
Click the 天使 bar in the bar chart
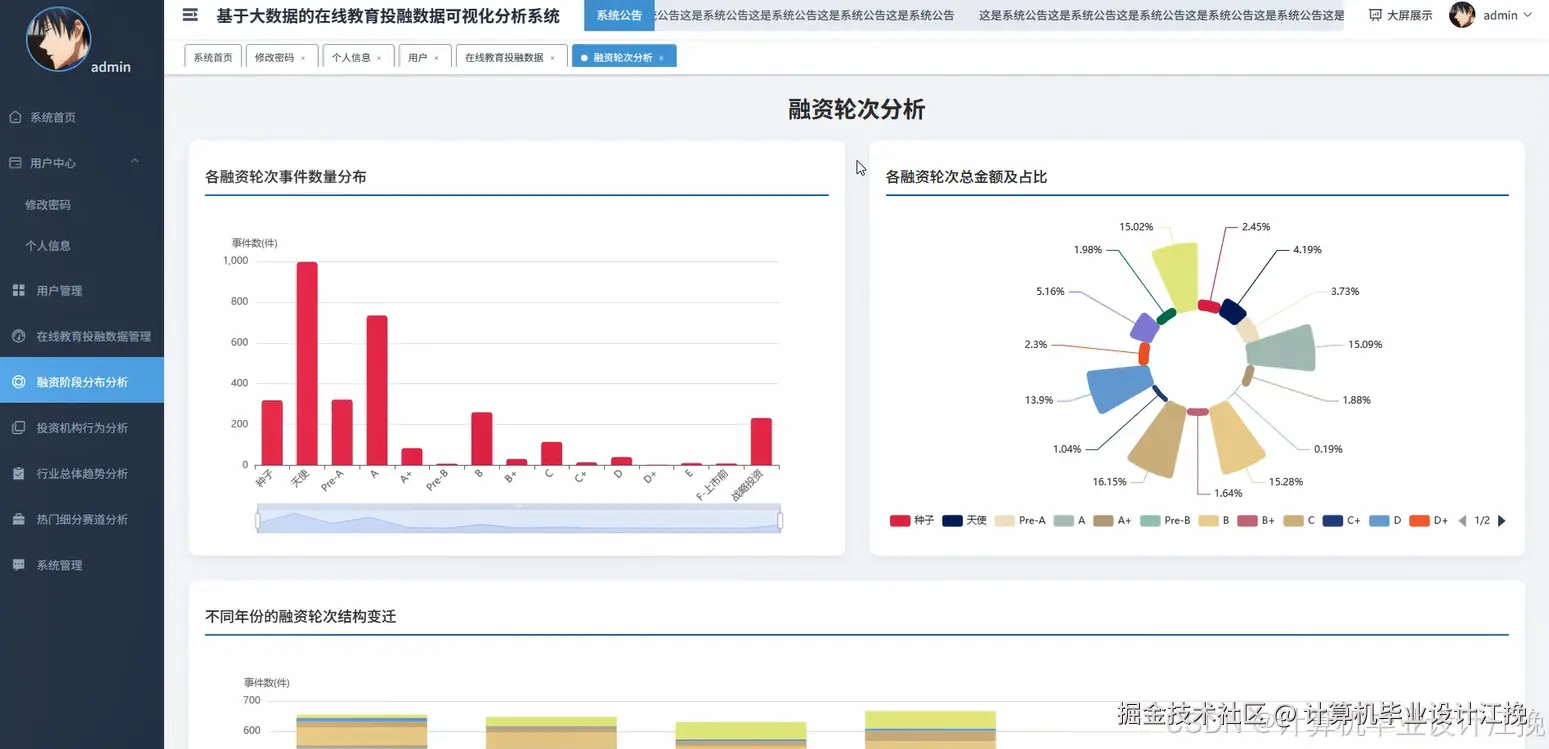307,364
